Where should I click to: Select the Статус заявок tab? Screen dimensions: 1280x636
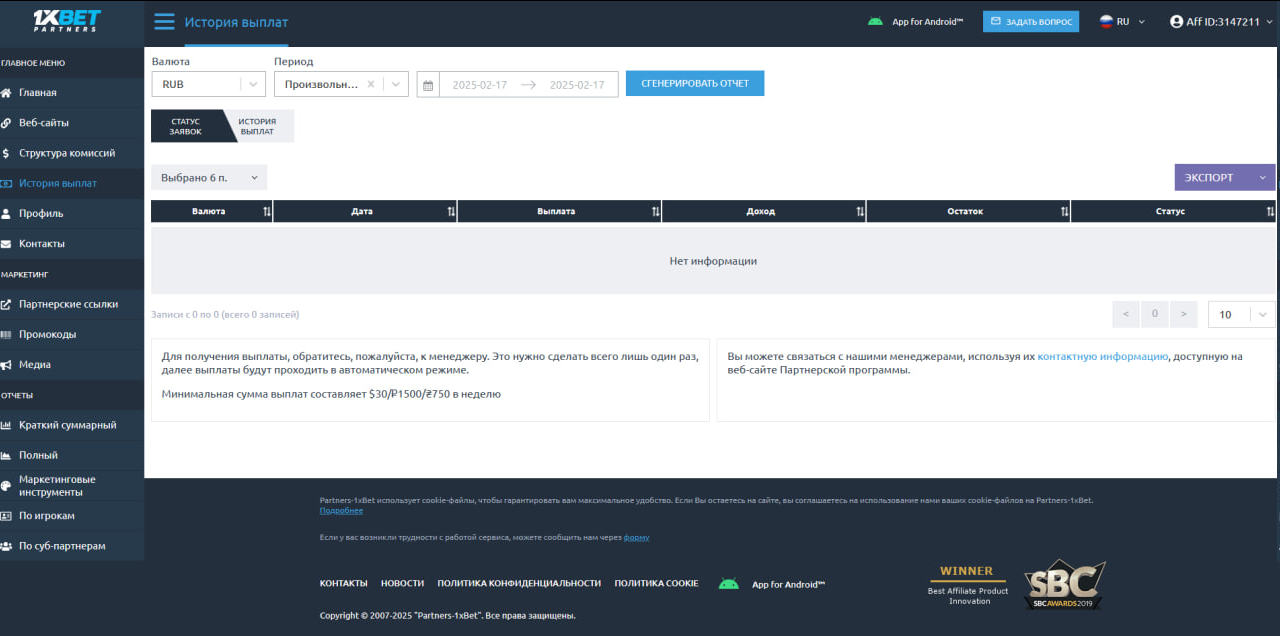[186, 127]
